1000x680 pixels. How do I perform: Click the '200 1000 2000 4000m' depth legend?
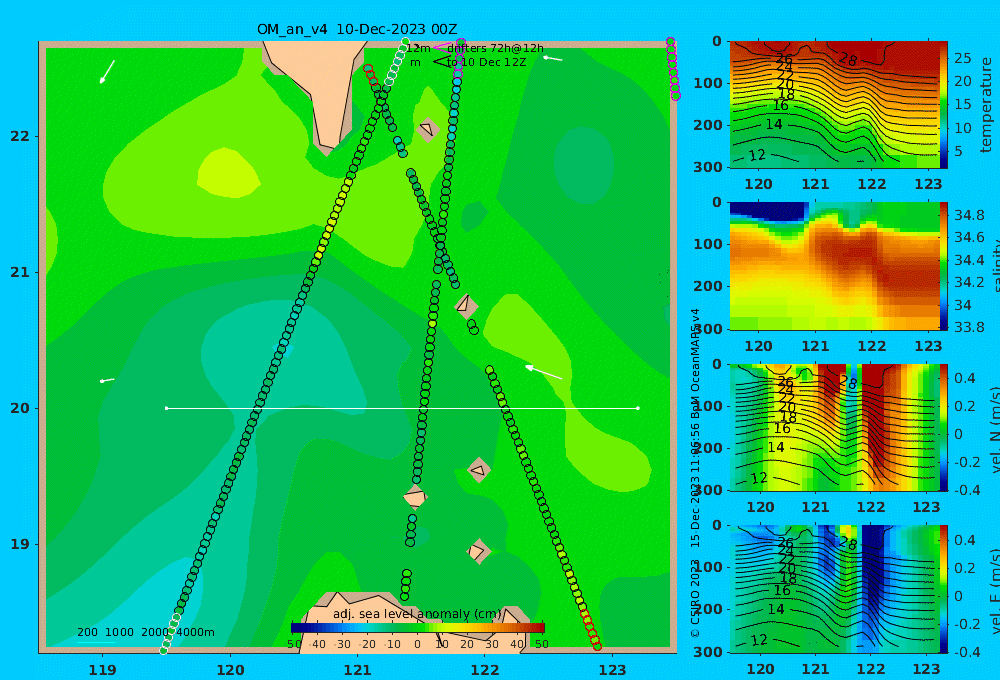pos(145,632)
